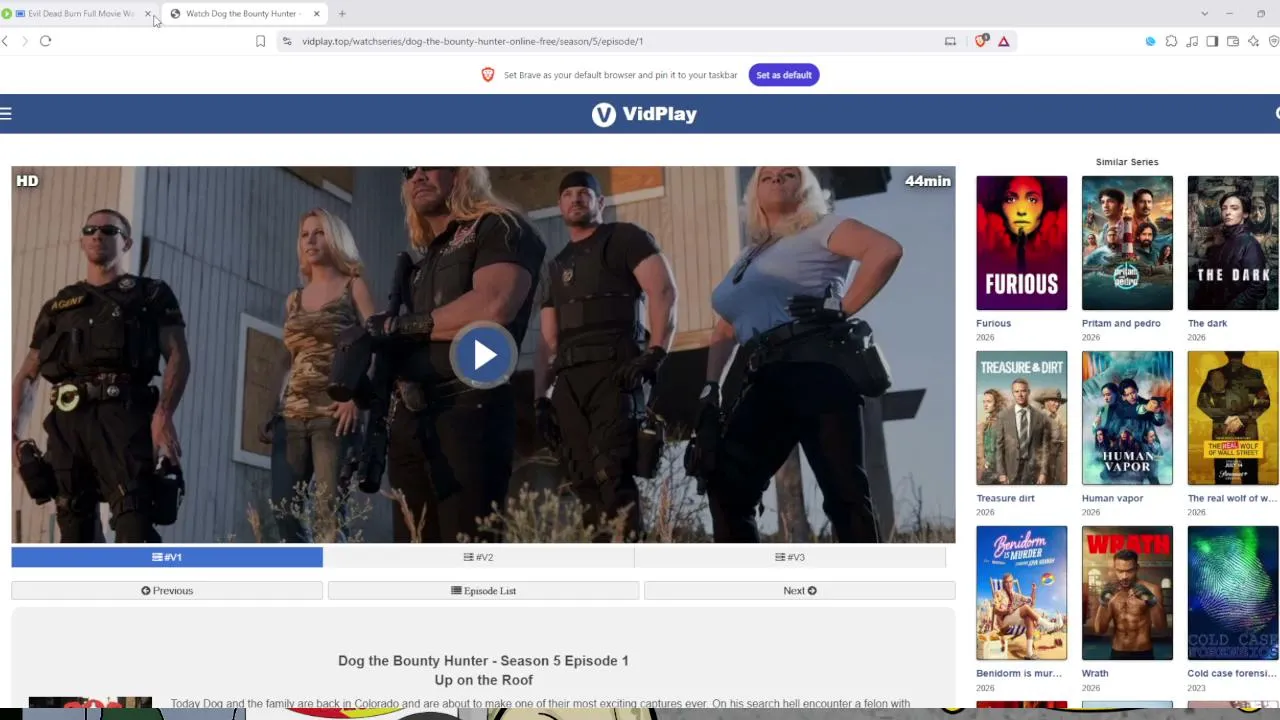This screenshot has width=1280, height=720.
Task: Open the Extensions puzzle icon
Action: pyautogui.click(x=1171, y=41)
